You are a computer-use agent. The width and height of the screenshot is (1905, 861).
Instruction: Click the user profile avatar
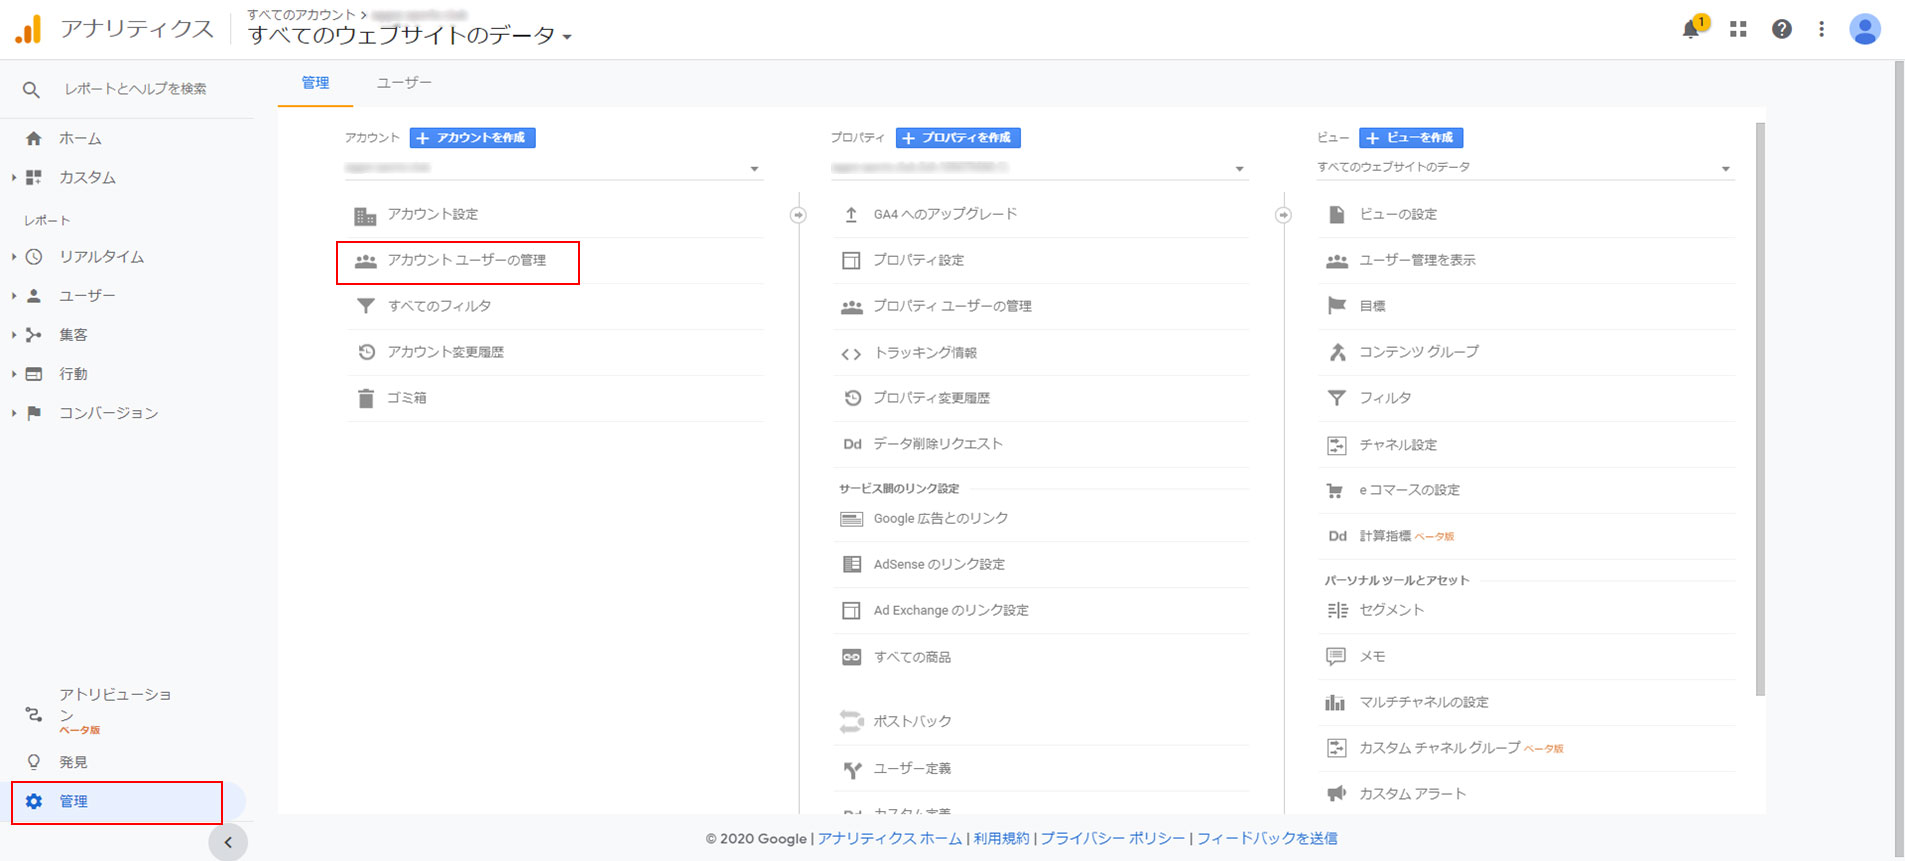(1864, 29)
